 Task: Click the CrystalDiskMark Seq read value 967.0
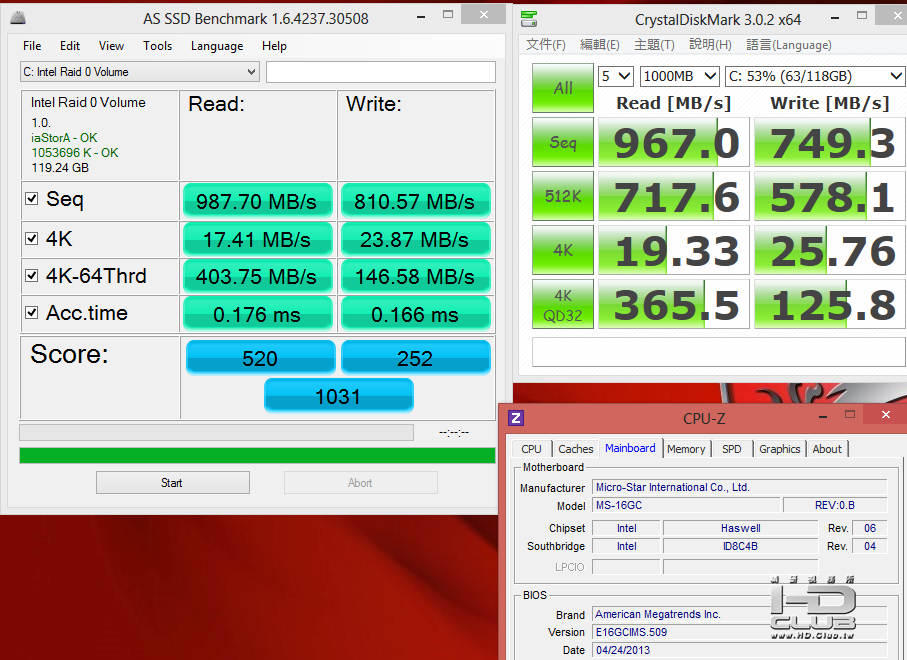pyautogui.click(x=674, y=142)
